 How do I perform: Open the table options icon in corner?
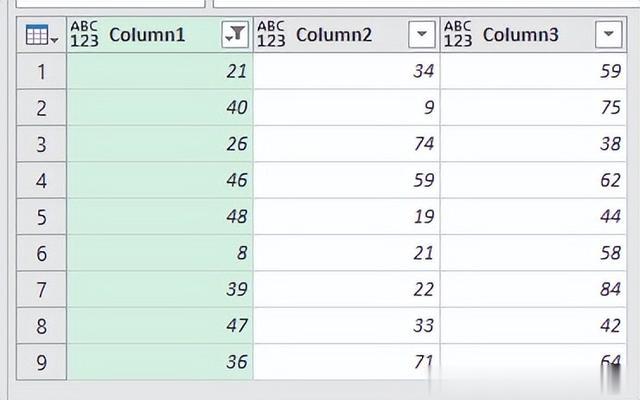(x=41, y=35)
